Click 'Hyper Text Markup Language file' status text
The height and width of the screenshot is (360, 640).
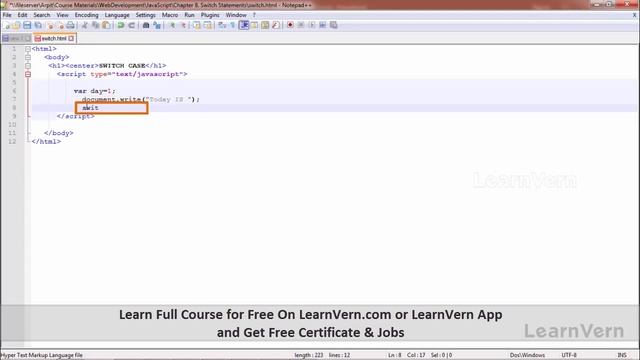[x=41, y=355]
